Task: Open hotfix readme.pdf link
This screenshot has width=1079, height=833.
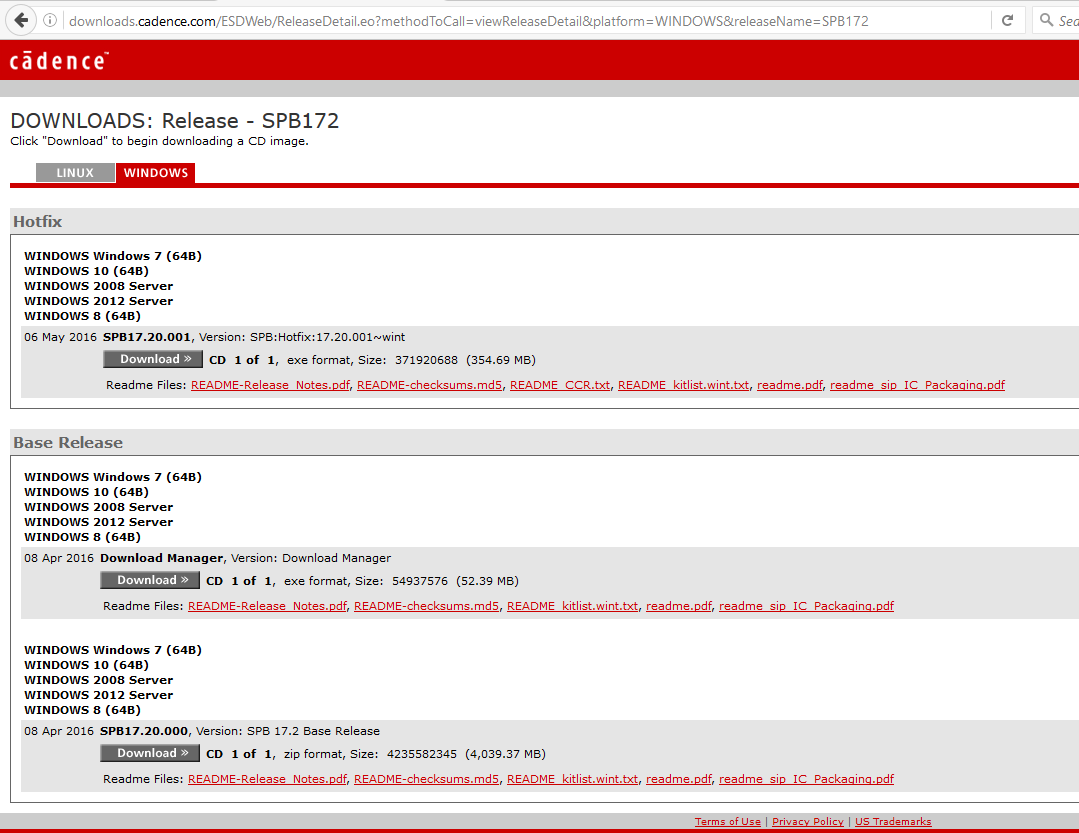Action: tap(789, 385)
